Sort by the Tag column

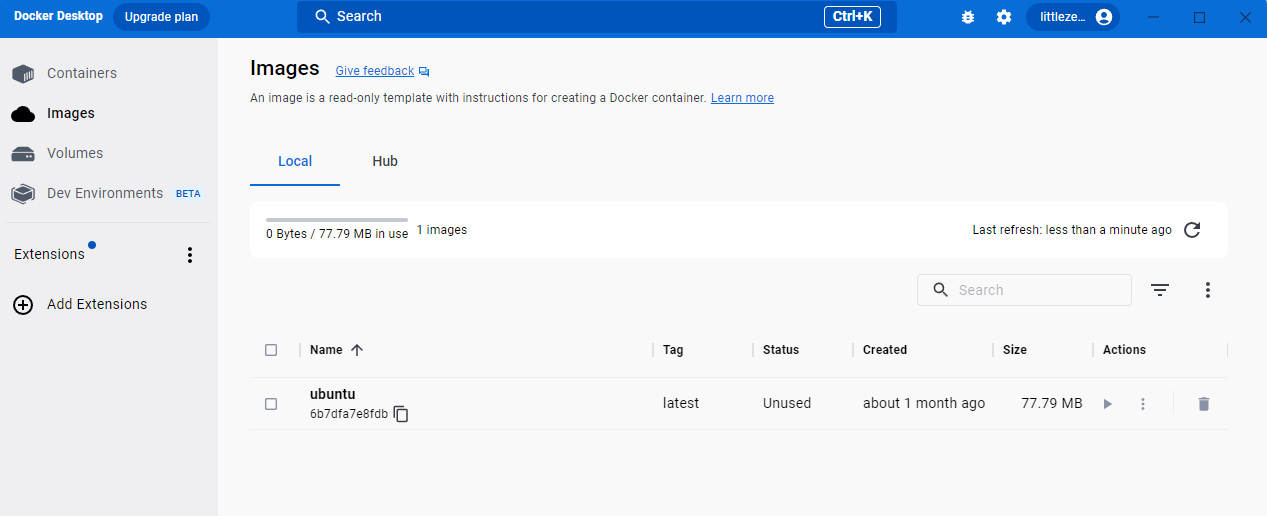coord(673,350)
